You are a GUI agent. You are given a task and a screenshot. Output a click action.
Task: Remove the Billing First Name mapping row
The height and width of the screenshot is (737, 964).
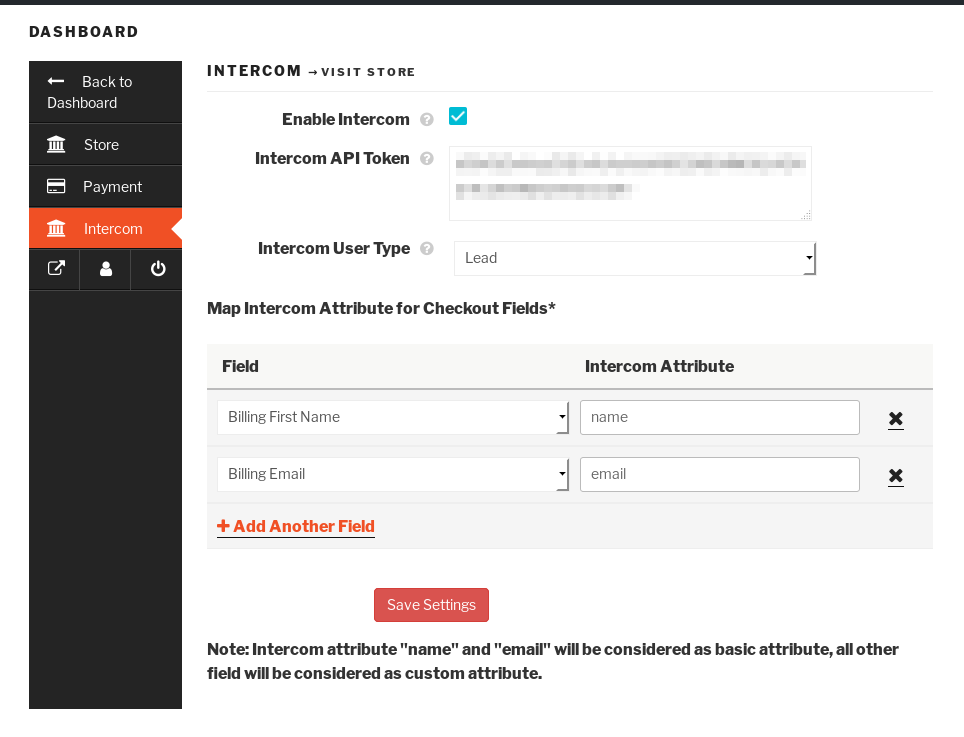[896, 419]
